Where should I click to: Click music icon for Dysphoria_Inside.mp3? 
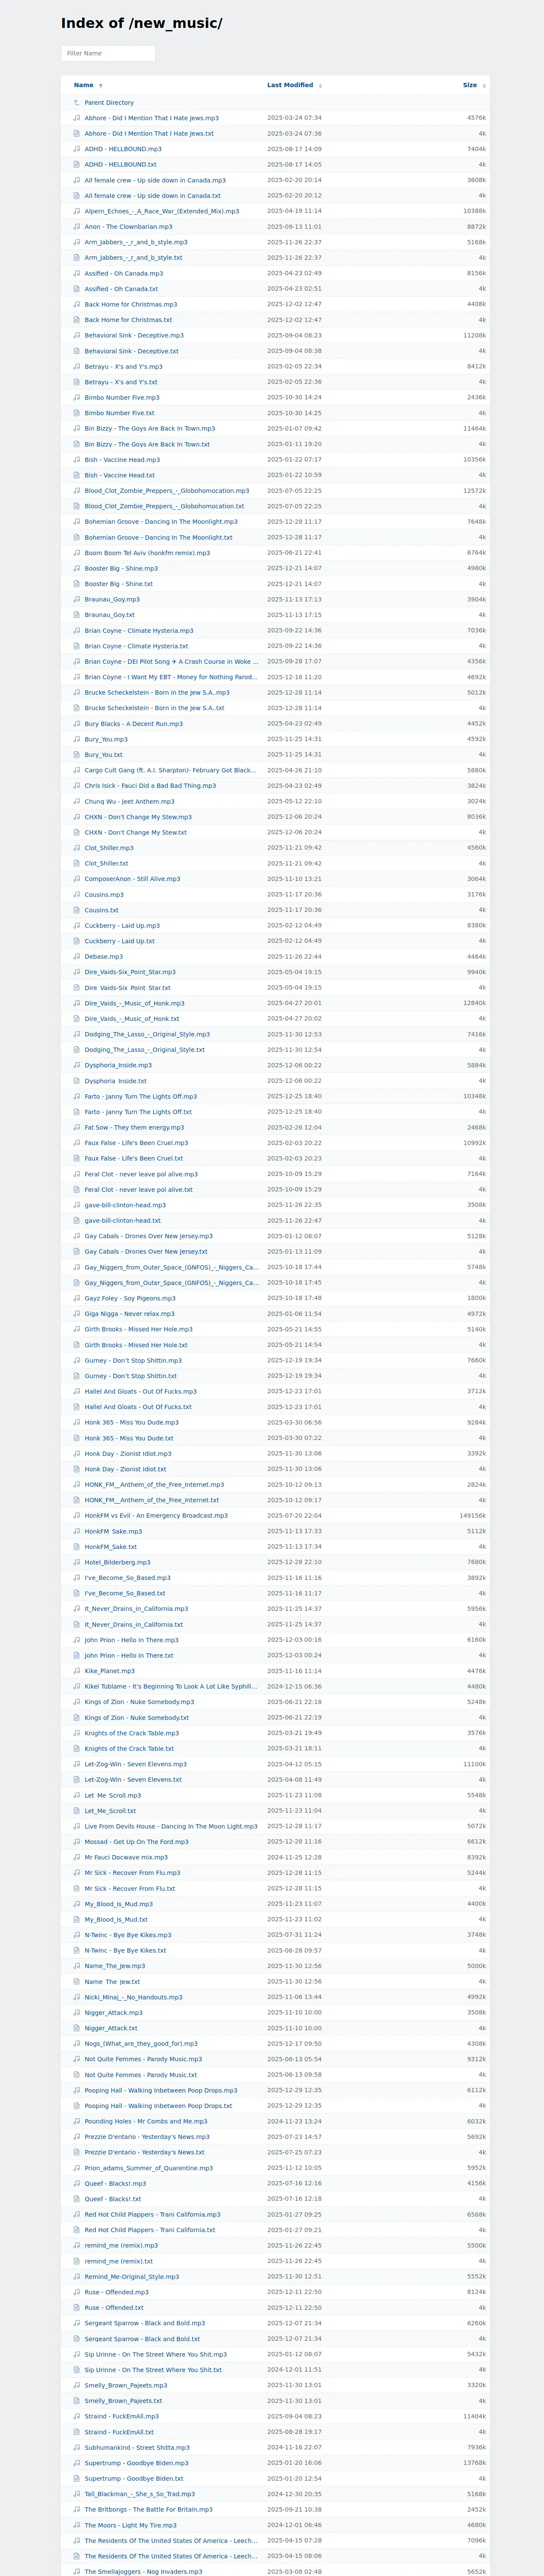point(76,1065)
